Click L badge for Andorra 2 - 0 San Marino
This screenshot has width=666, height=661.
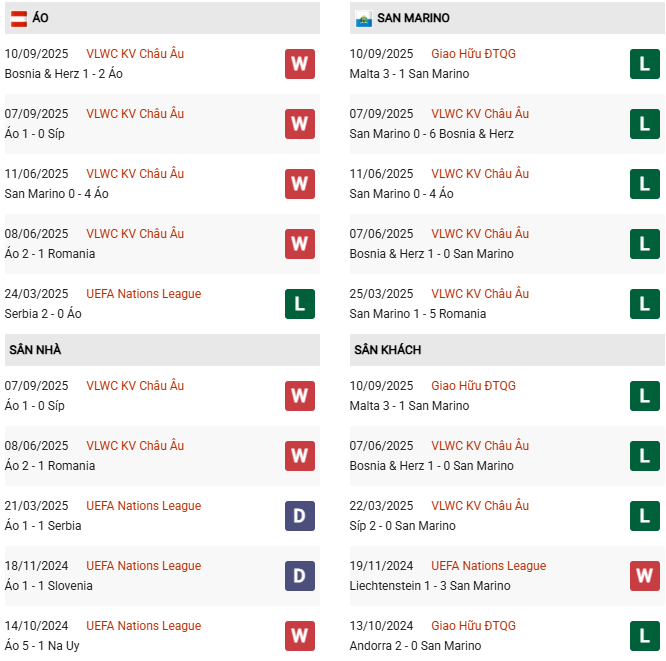click(645, 636)
